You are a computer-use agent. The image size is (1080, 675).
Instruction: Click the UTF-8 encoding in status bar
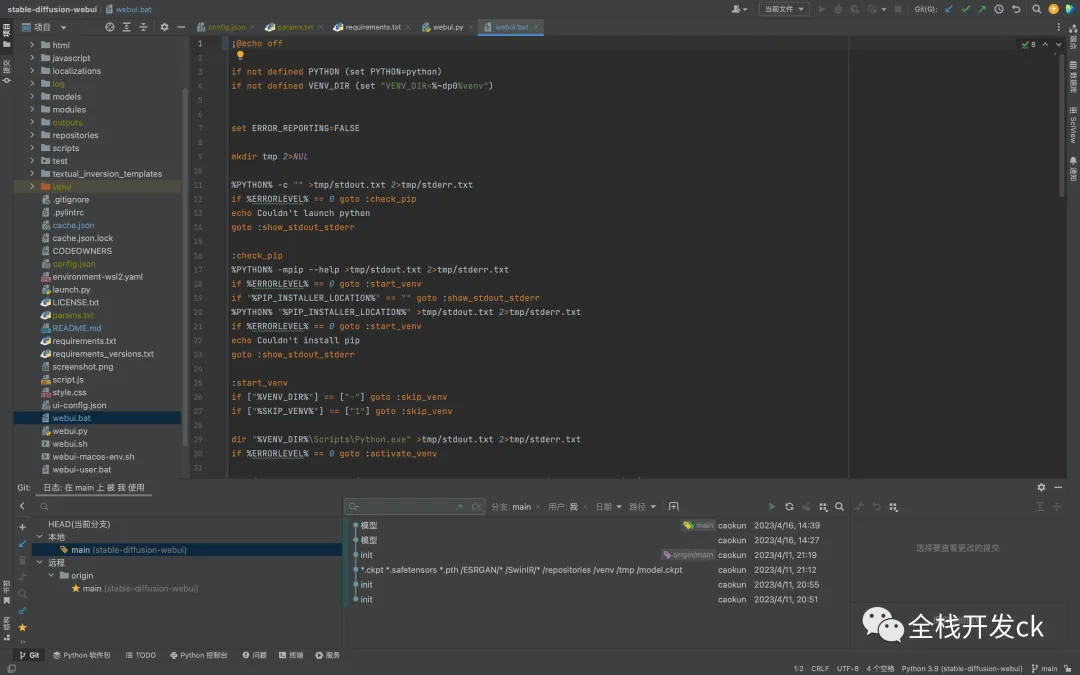tap(847, 668)
